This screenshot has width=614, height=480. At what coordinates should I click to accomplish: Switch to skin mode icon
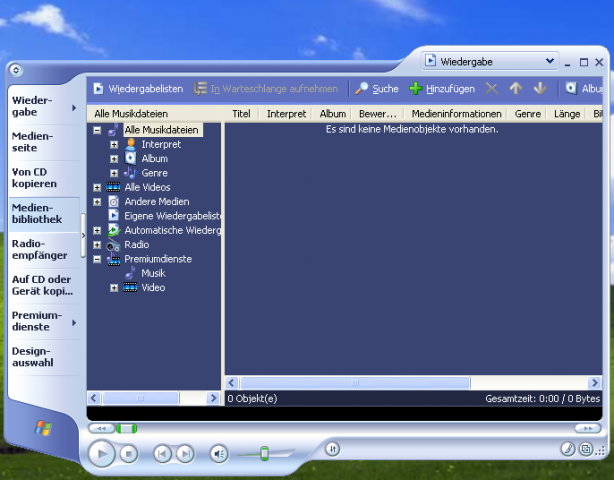click(x=586, y=449)
